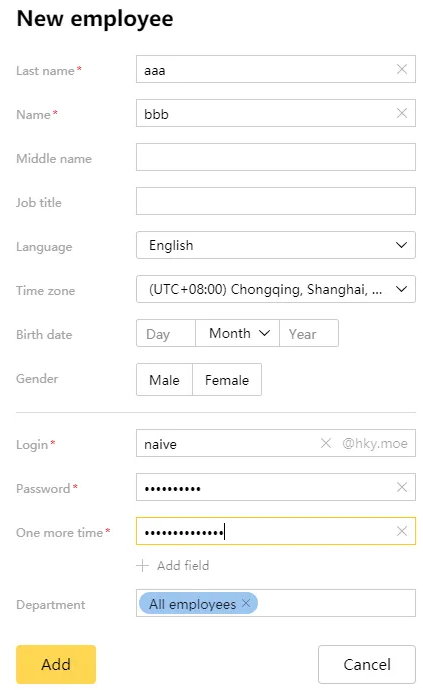Select Male gender option
Image resolution: width=423 pixels, height=690 pixels.
click(164, 380)
